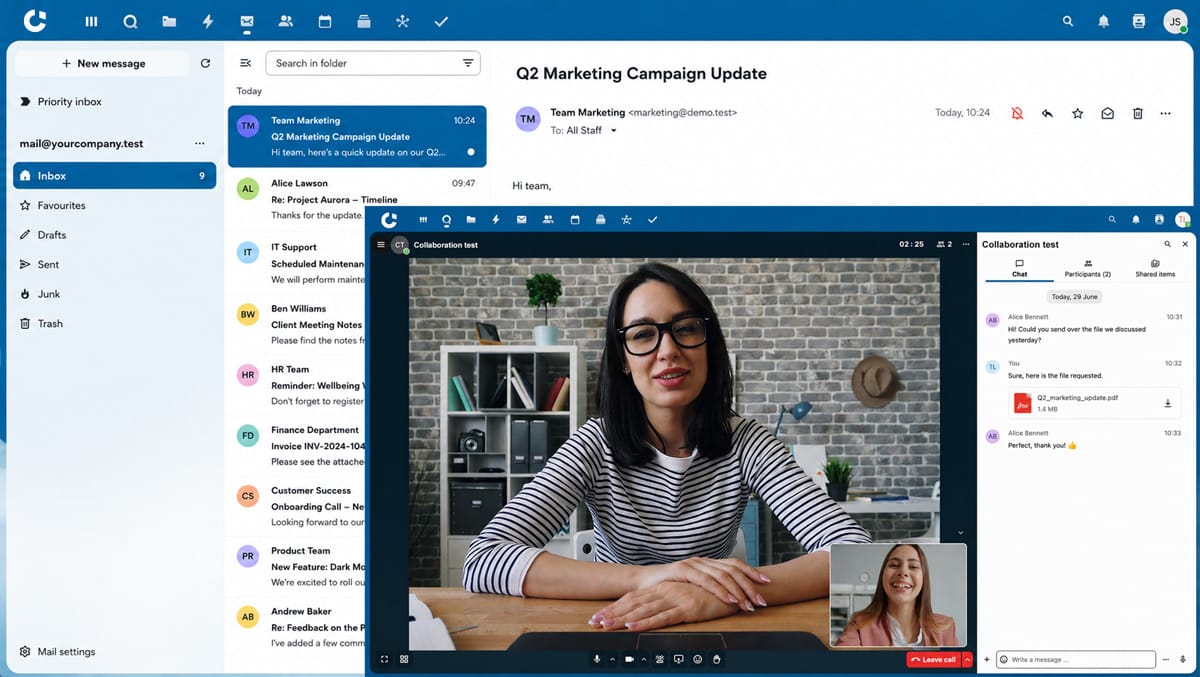Open Deck app in Mail window top bar
Screen dimensions: 1200x677
click(x=364, y=21)
